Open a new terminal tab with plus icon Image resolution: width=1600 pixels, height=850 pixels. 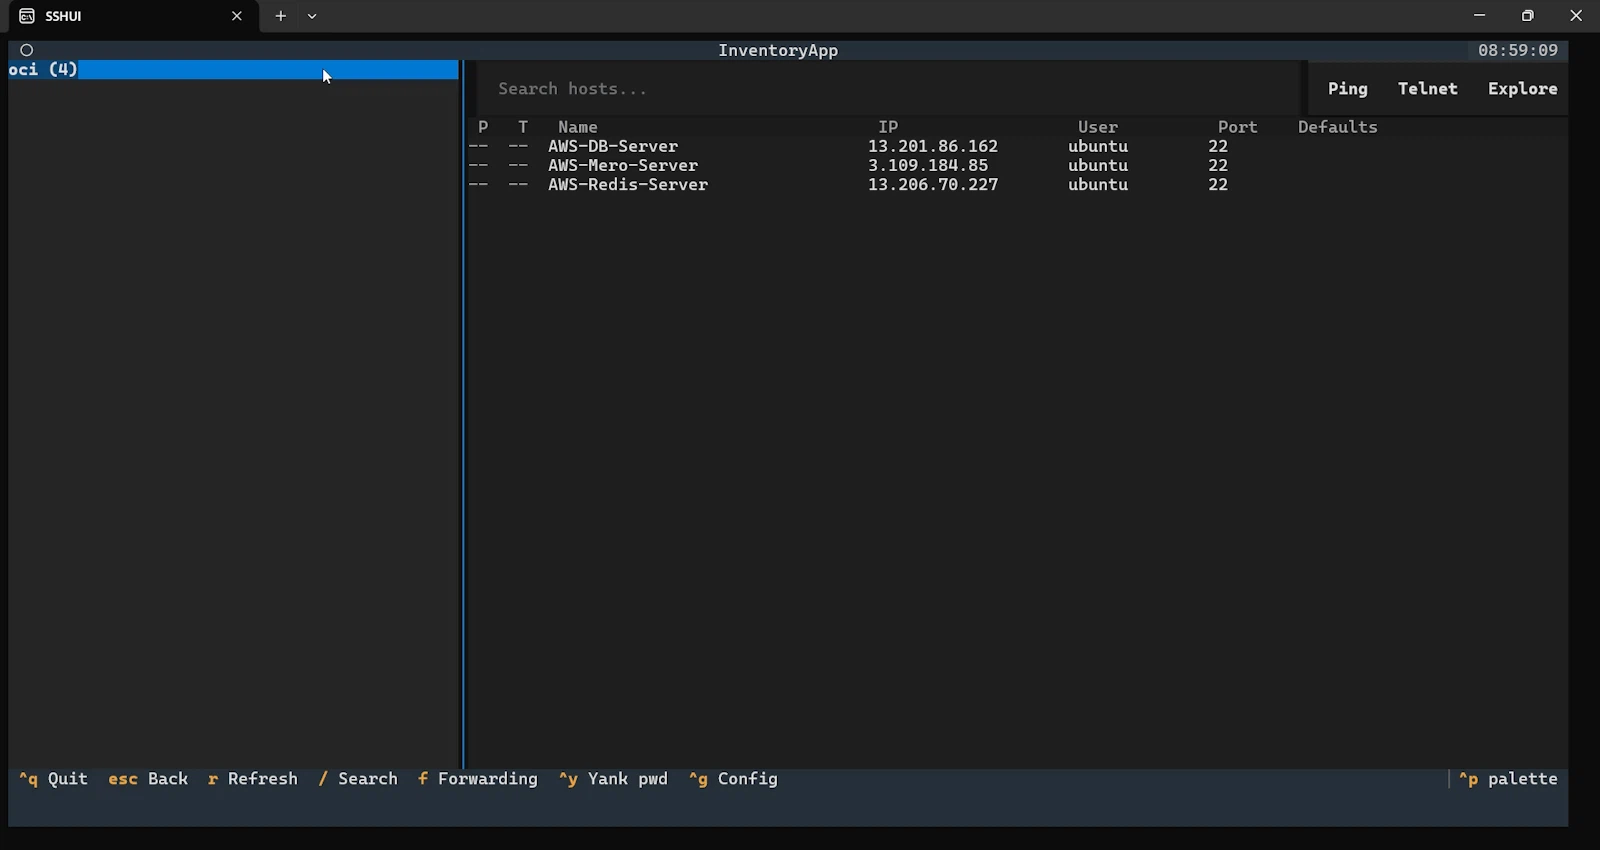(x=281, y=16)
